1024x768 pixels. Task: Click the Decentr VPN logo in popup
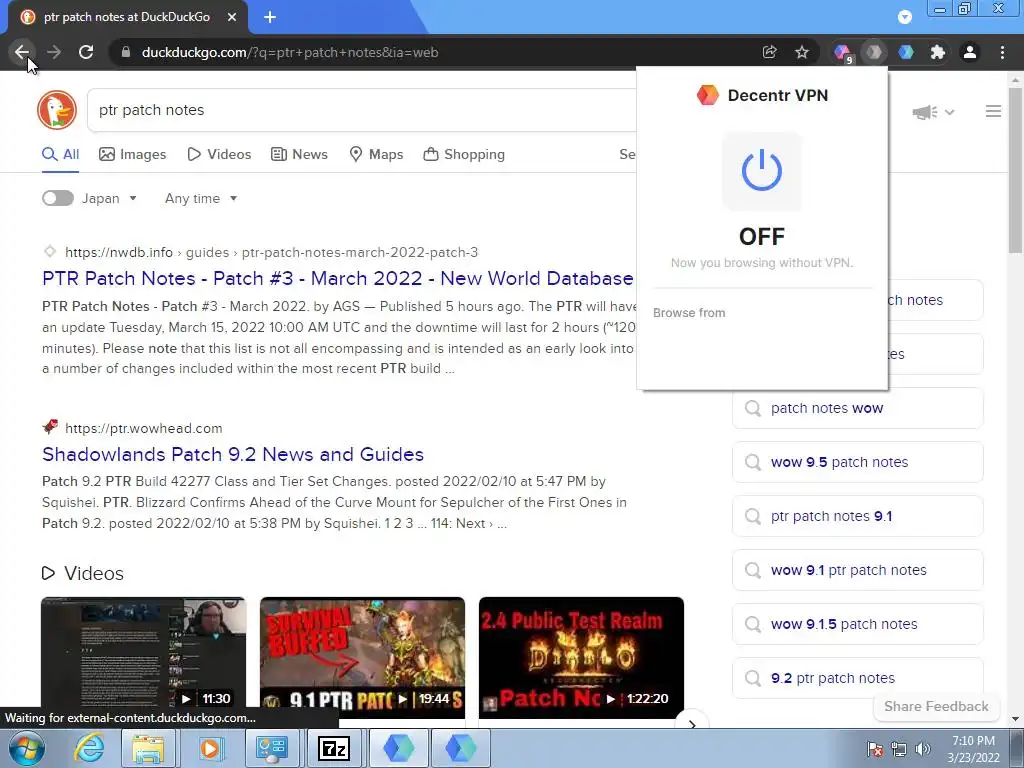tap(707, 95)
